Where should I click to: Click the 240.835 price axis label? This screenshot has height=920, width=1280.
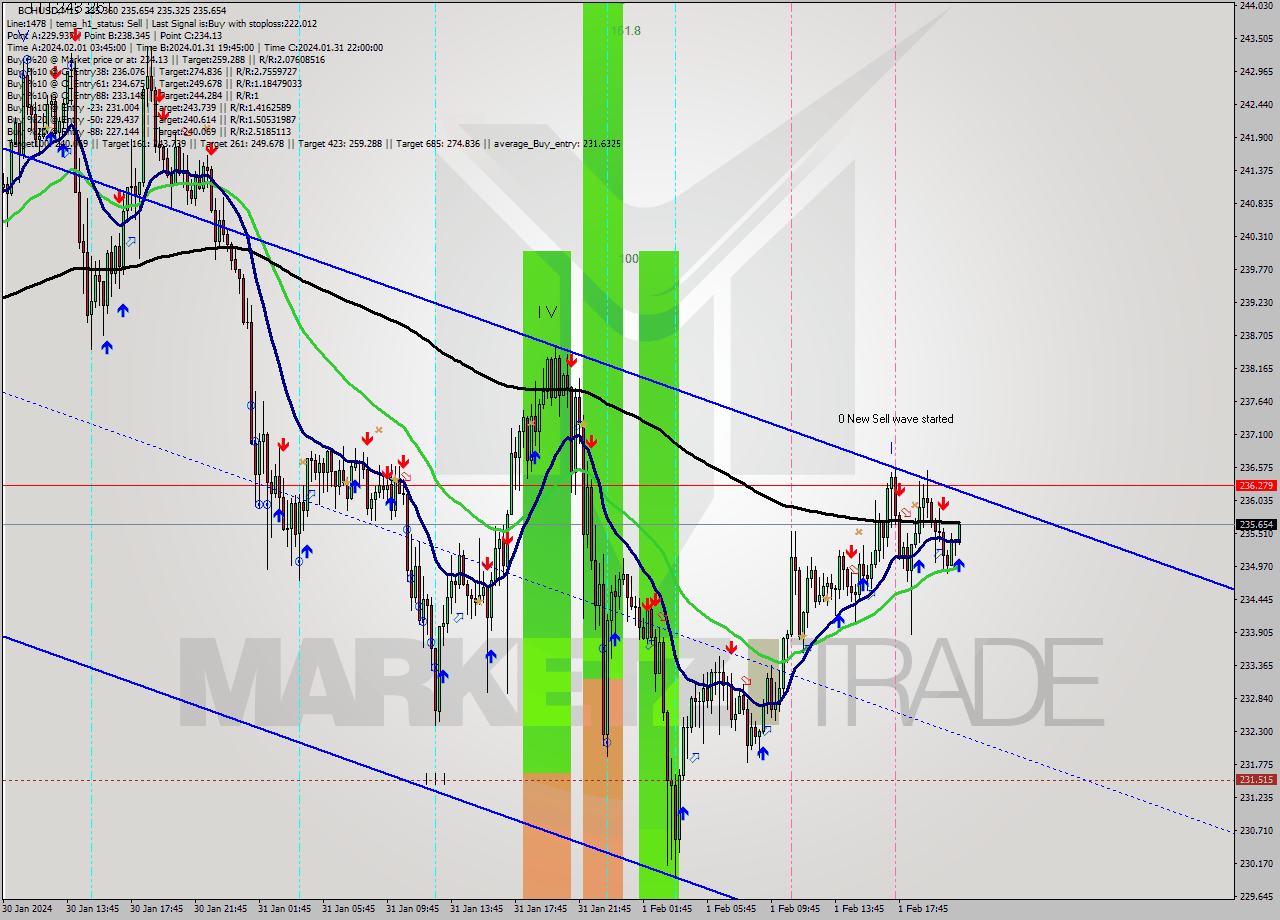coord(1255,204)
